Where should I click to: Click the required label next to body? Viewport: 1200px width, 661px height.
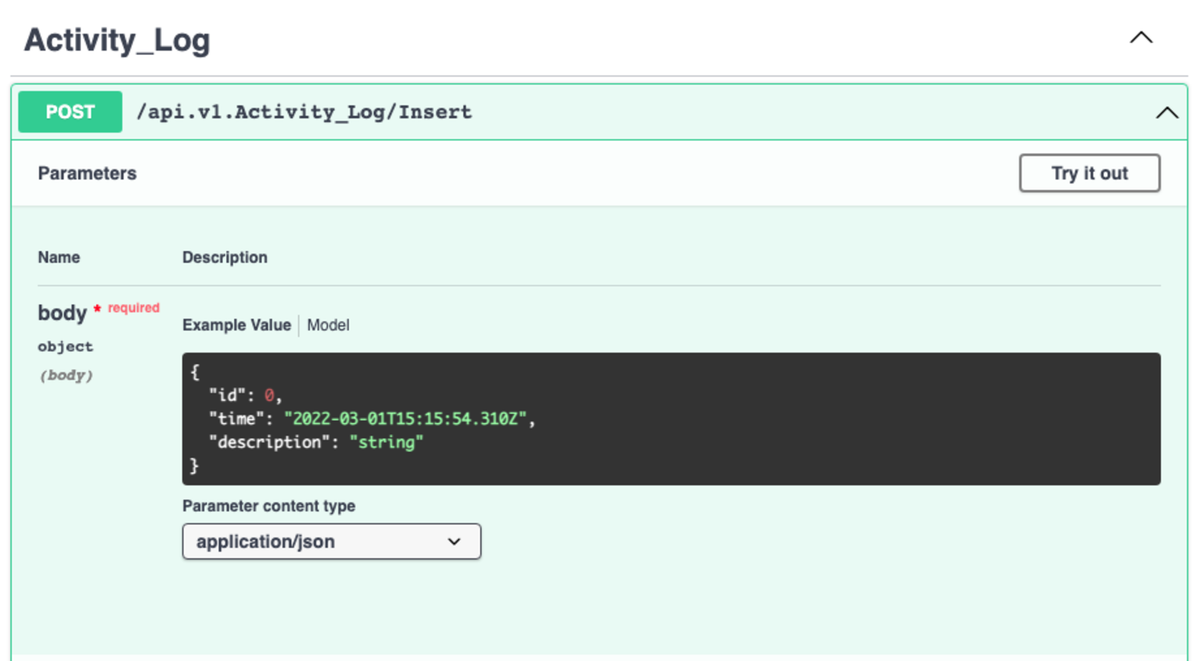point(133,307)
